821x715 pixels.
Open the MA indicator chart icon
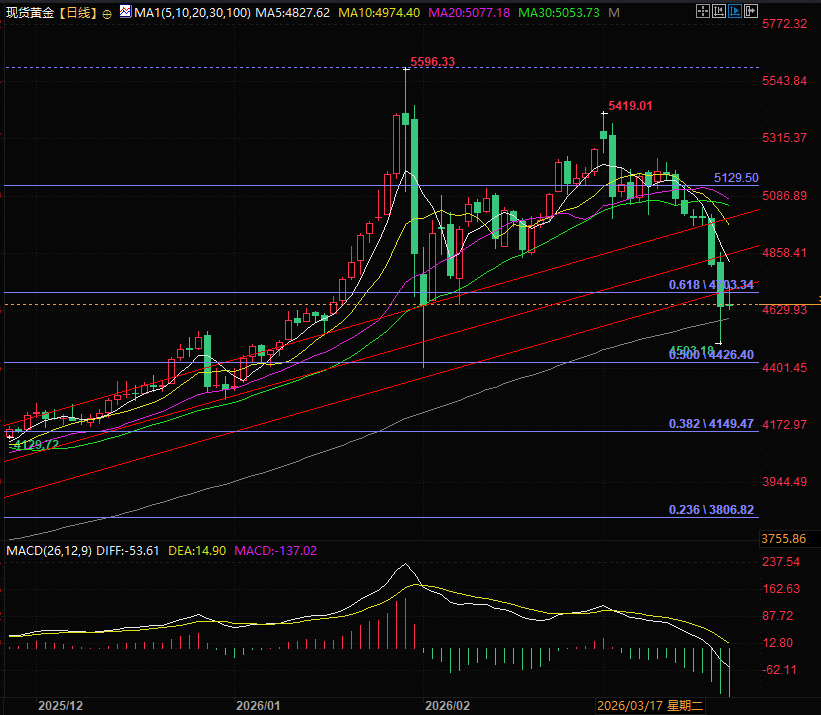click(x=125, y=11)
